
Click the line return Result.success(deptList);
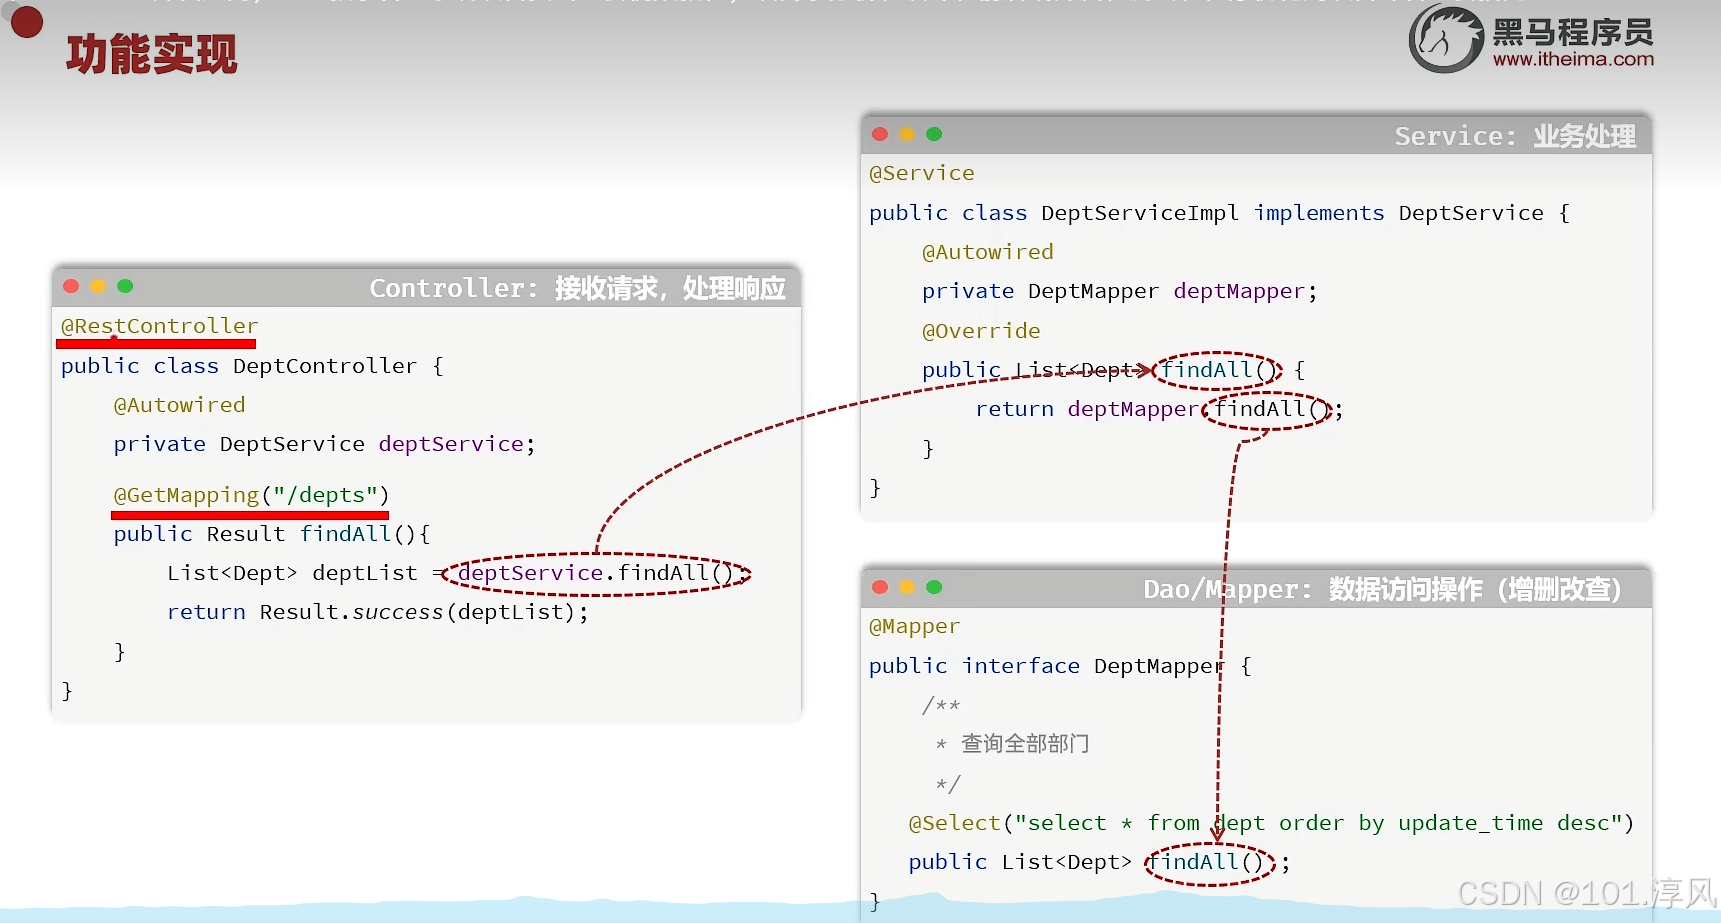click(378, 612)
